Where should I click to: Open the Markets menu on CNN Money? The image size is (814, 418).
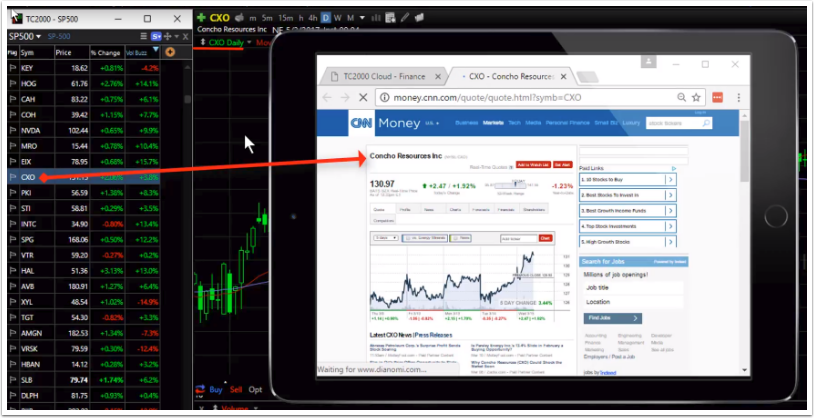[x=493, y=123]
